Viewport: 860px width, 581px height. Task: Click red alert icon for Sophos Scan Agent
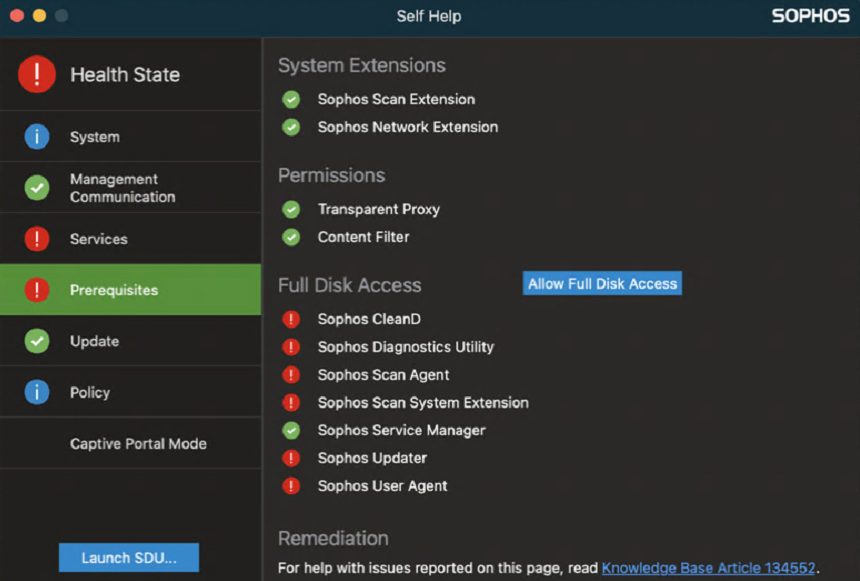[x=291, y=375]
